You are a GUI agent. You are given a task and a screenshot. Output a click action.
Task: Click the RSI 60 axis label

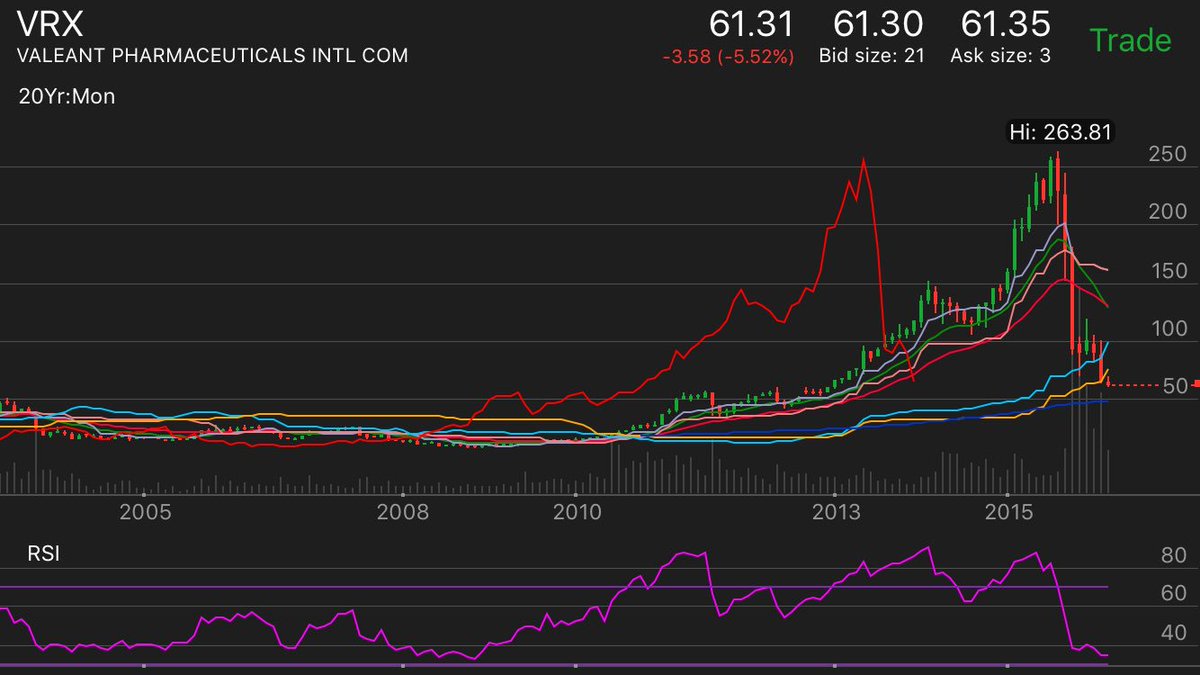[1174, 594]
